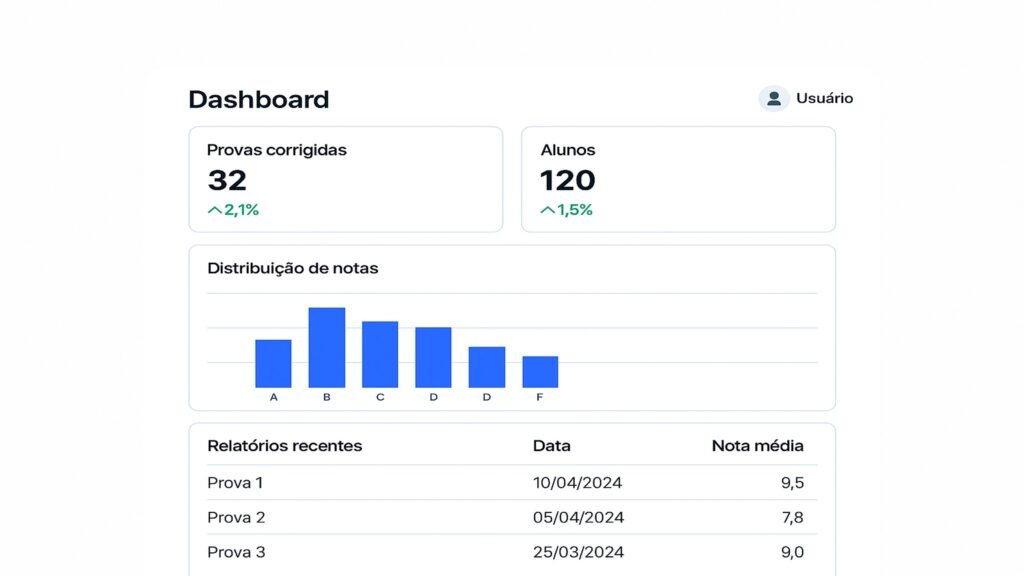Viewport: 1024px width, 576px height.
Task: Click the Alunos card value 120
Action: point(567,180)
